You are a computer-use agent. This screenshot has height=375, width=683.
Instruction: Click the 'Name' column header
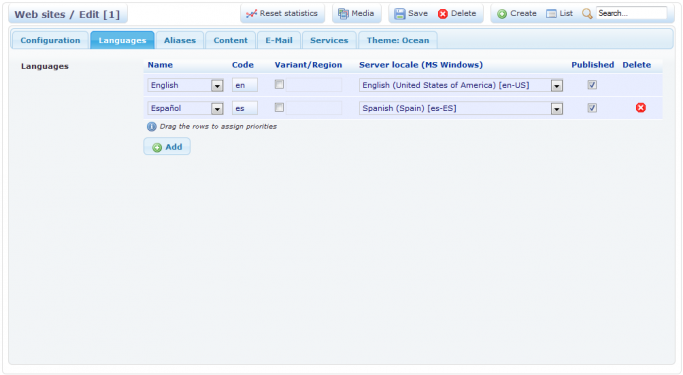coord(160,65)
